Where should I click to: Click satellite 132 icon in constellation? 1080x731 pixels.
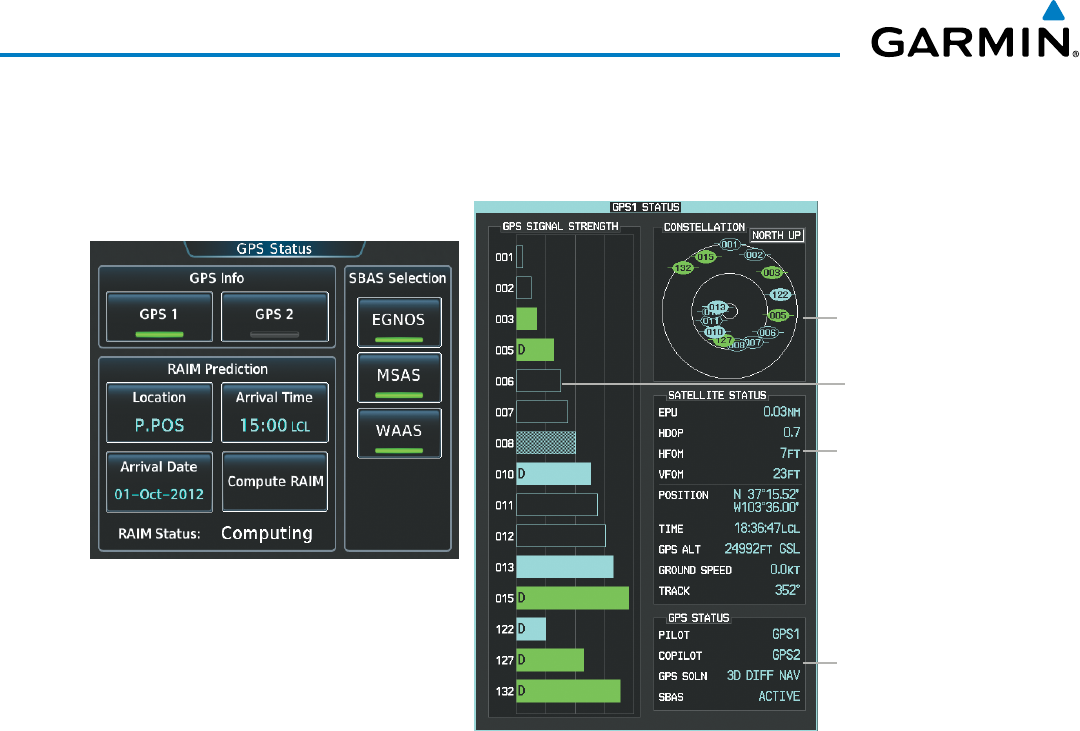pyautogui.click(x=683, y=267)
